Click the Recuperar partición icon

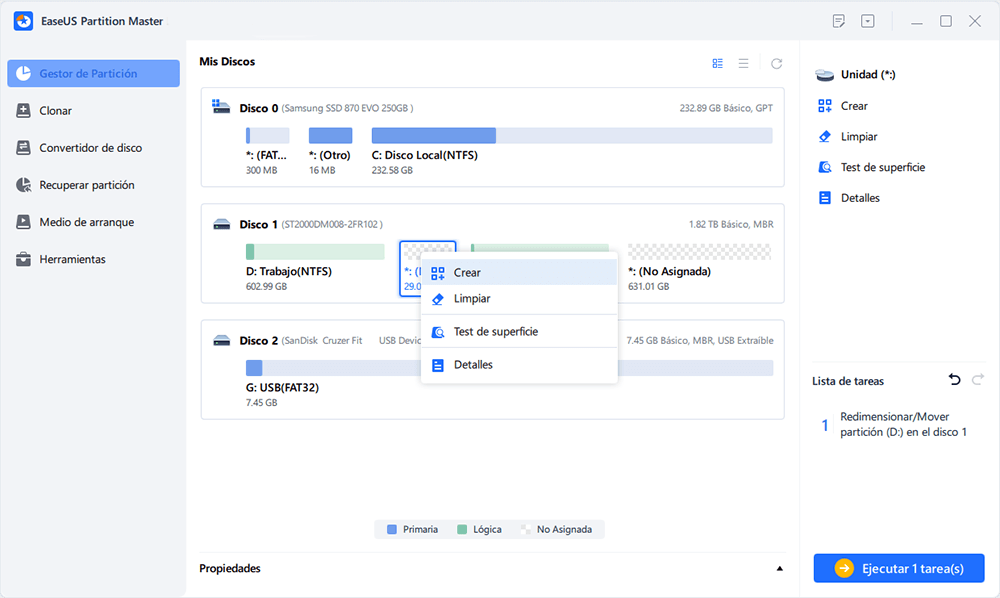23,185
